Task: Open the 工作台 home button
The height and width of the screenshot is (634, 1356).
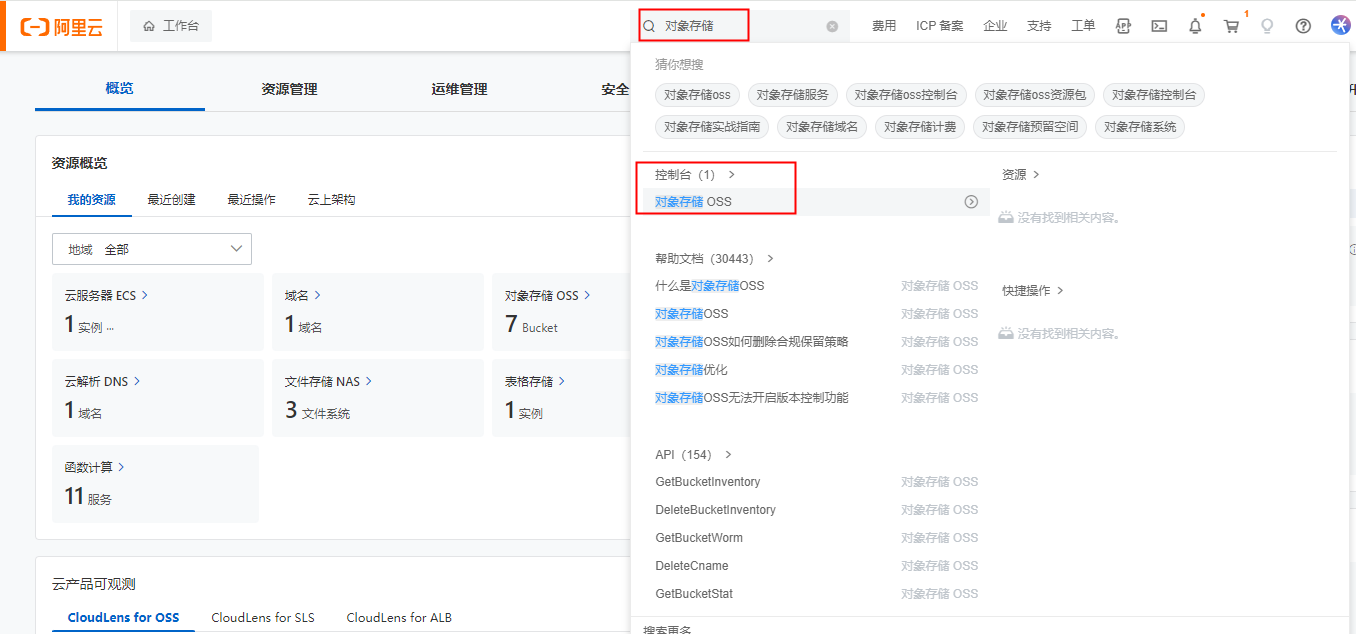Action: click(x=171, y=26)
